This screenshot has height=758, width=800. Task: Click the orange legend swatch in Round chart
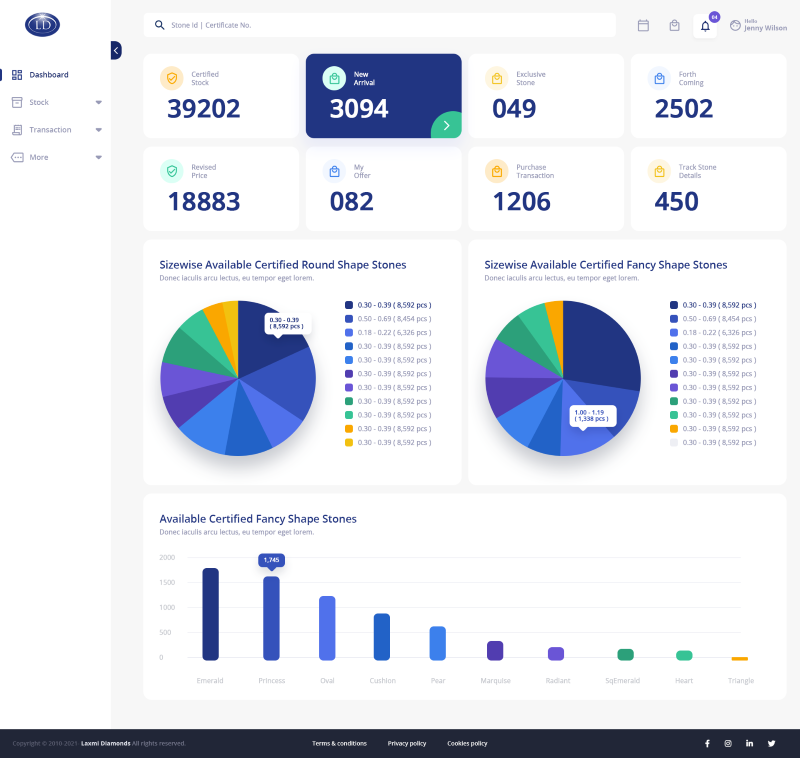pyautogui.click(x=349, y=428)
